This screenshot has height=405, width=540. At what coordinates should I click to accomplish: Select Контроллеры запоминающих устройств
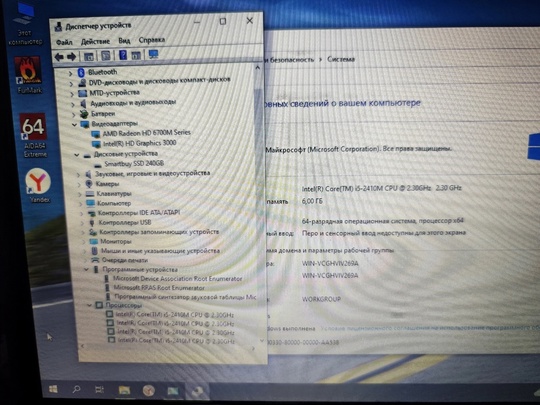pos(159,232)
